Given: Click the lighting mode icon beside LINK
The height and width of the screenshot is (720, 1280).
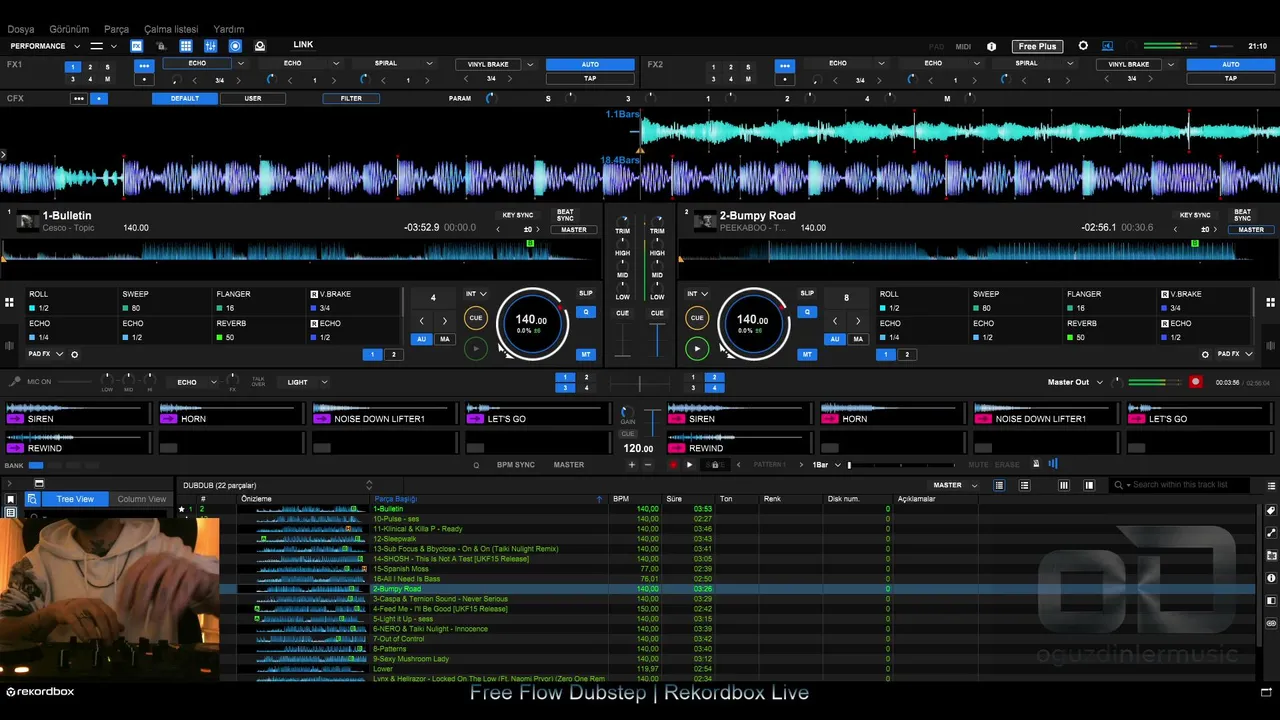Looking at the screenshot, I should (x=260, y=46).
